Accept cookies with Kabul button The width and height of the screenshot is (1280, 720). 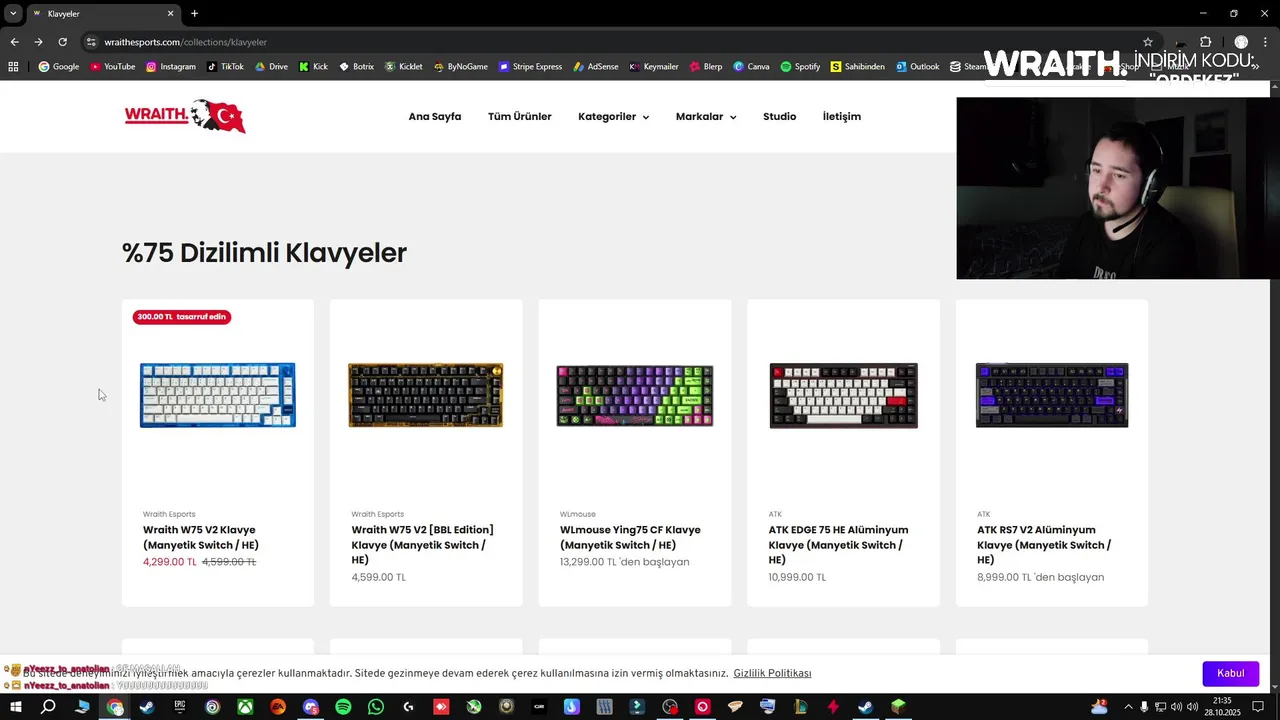click(1230, 673)
